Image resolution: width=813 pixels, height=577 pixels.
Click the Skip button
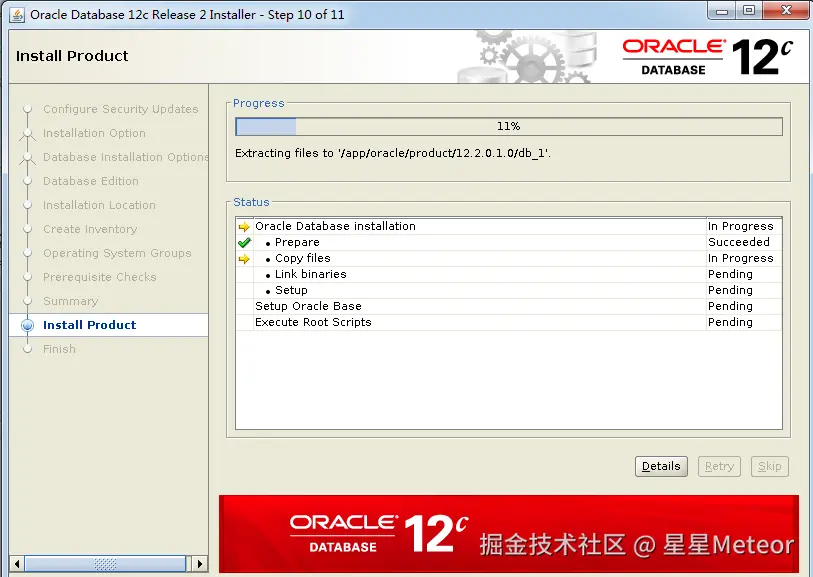[769, 466]
